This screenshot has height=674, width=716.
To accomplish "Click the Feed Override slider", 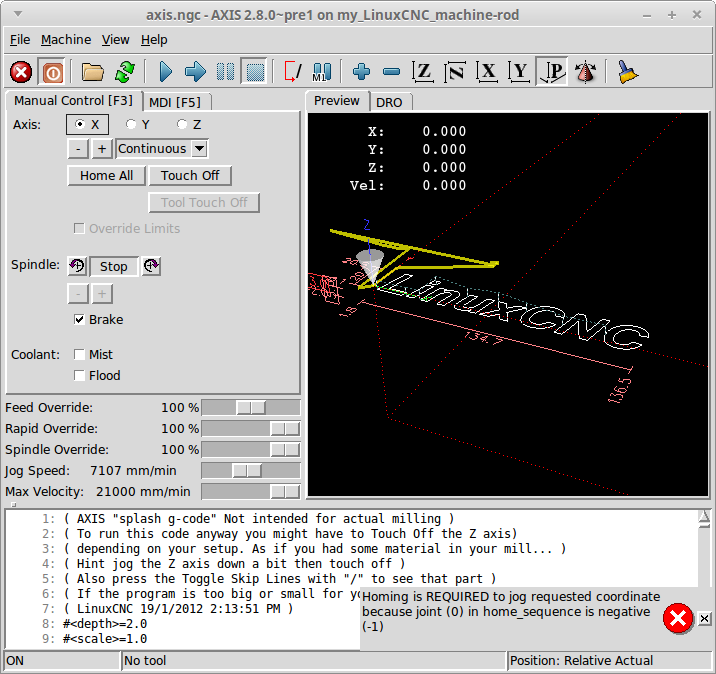I will (250, 408).
